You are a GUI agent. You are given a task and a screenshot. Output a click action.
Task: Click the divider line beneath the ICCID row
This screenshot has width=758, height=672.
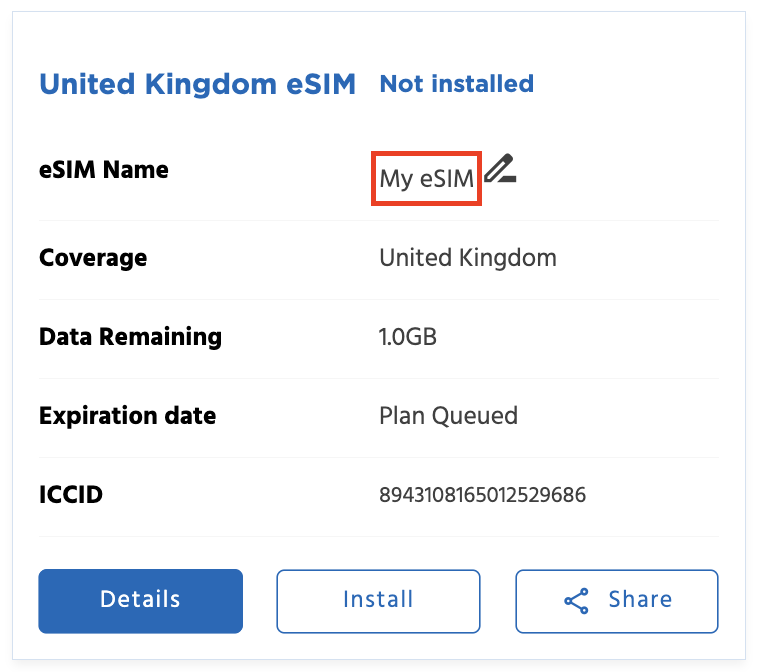[378, 536]
